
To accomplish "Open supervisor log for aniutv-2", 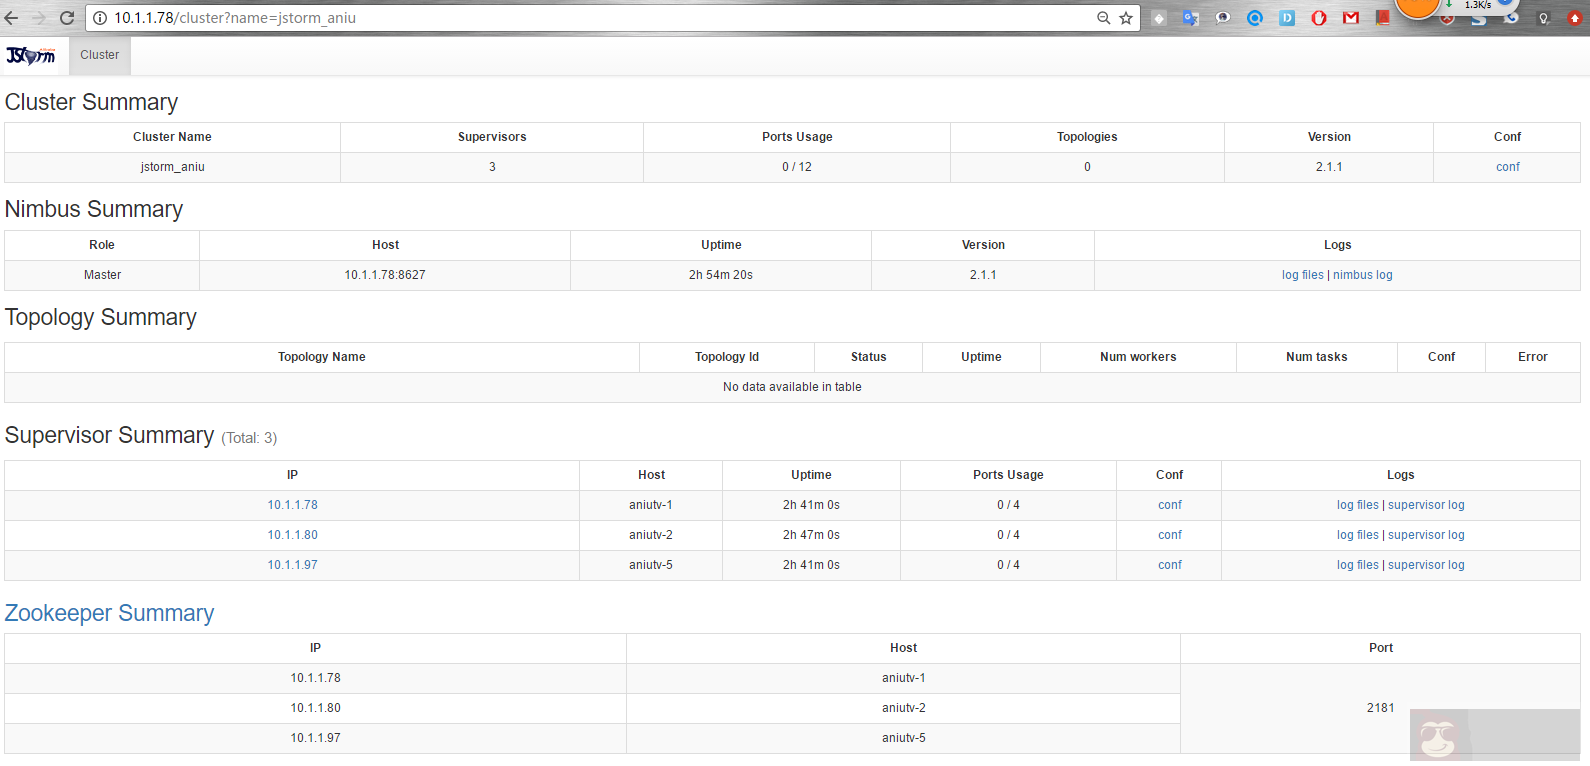I will (1426, 535).
